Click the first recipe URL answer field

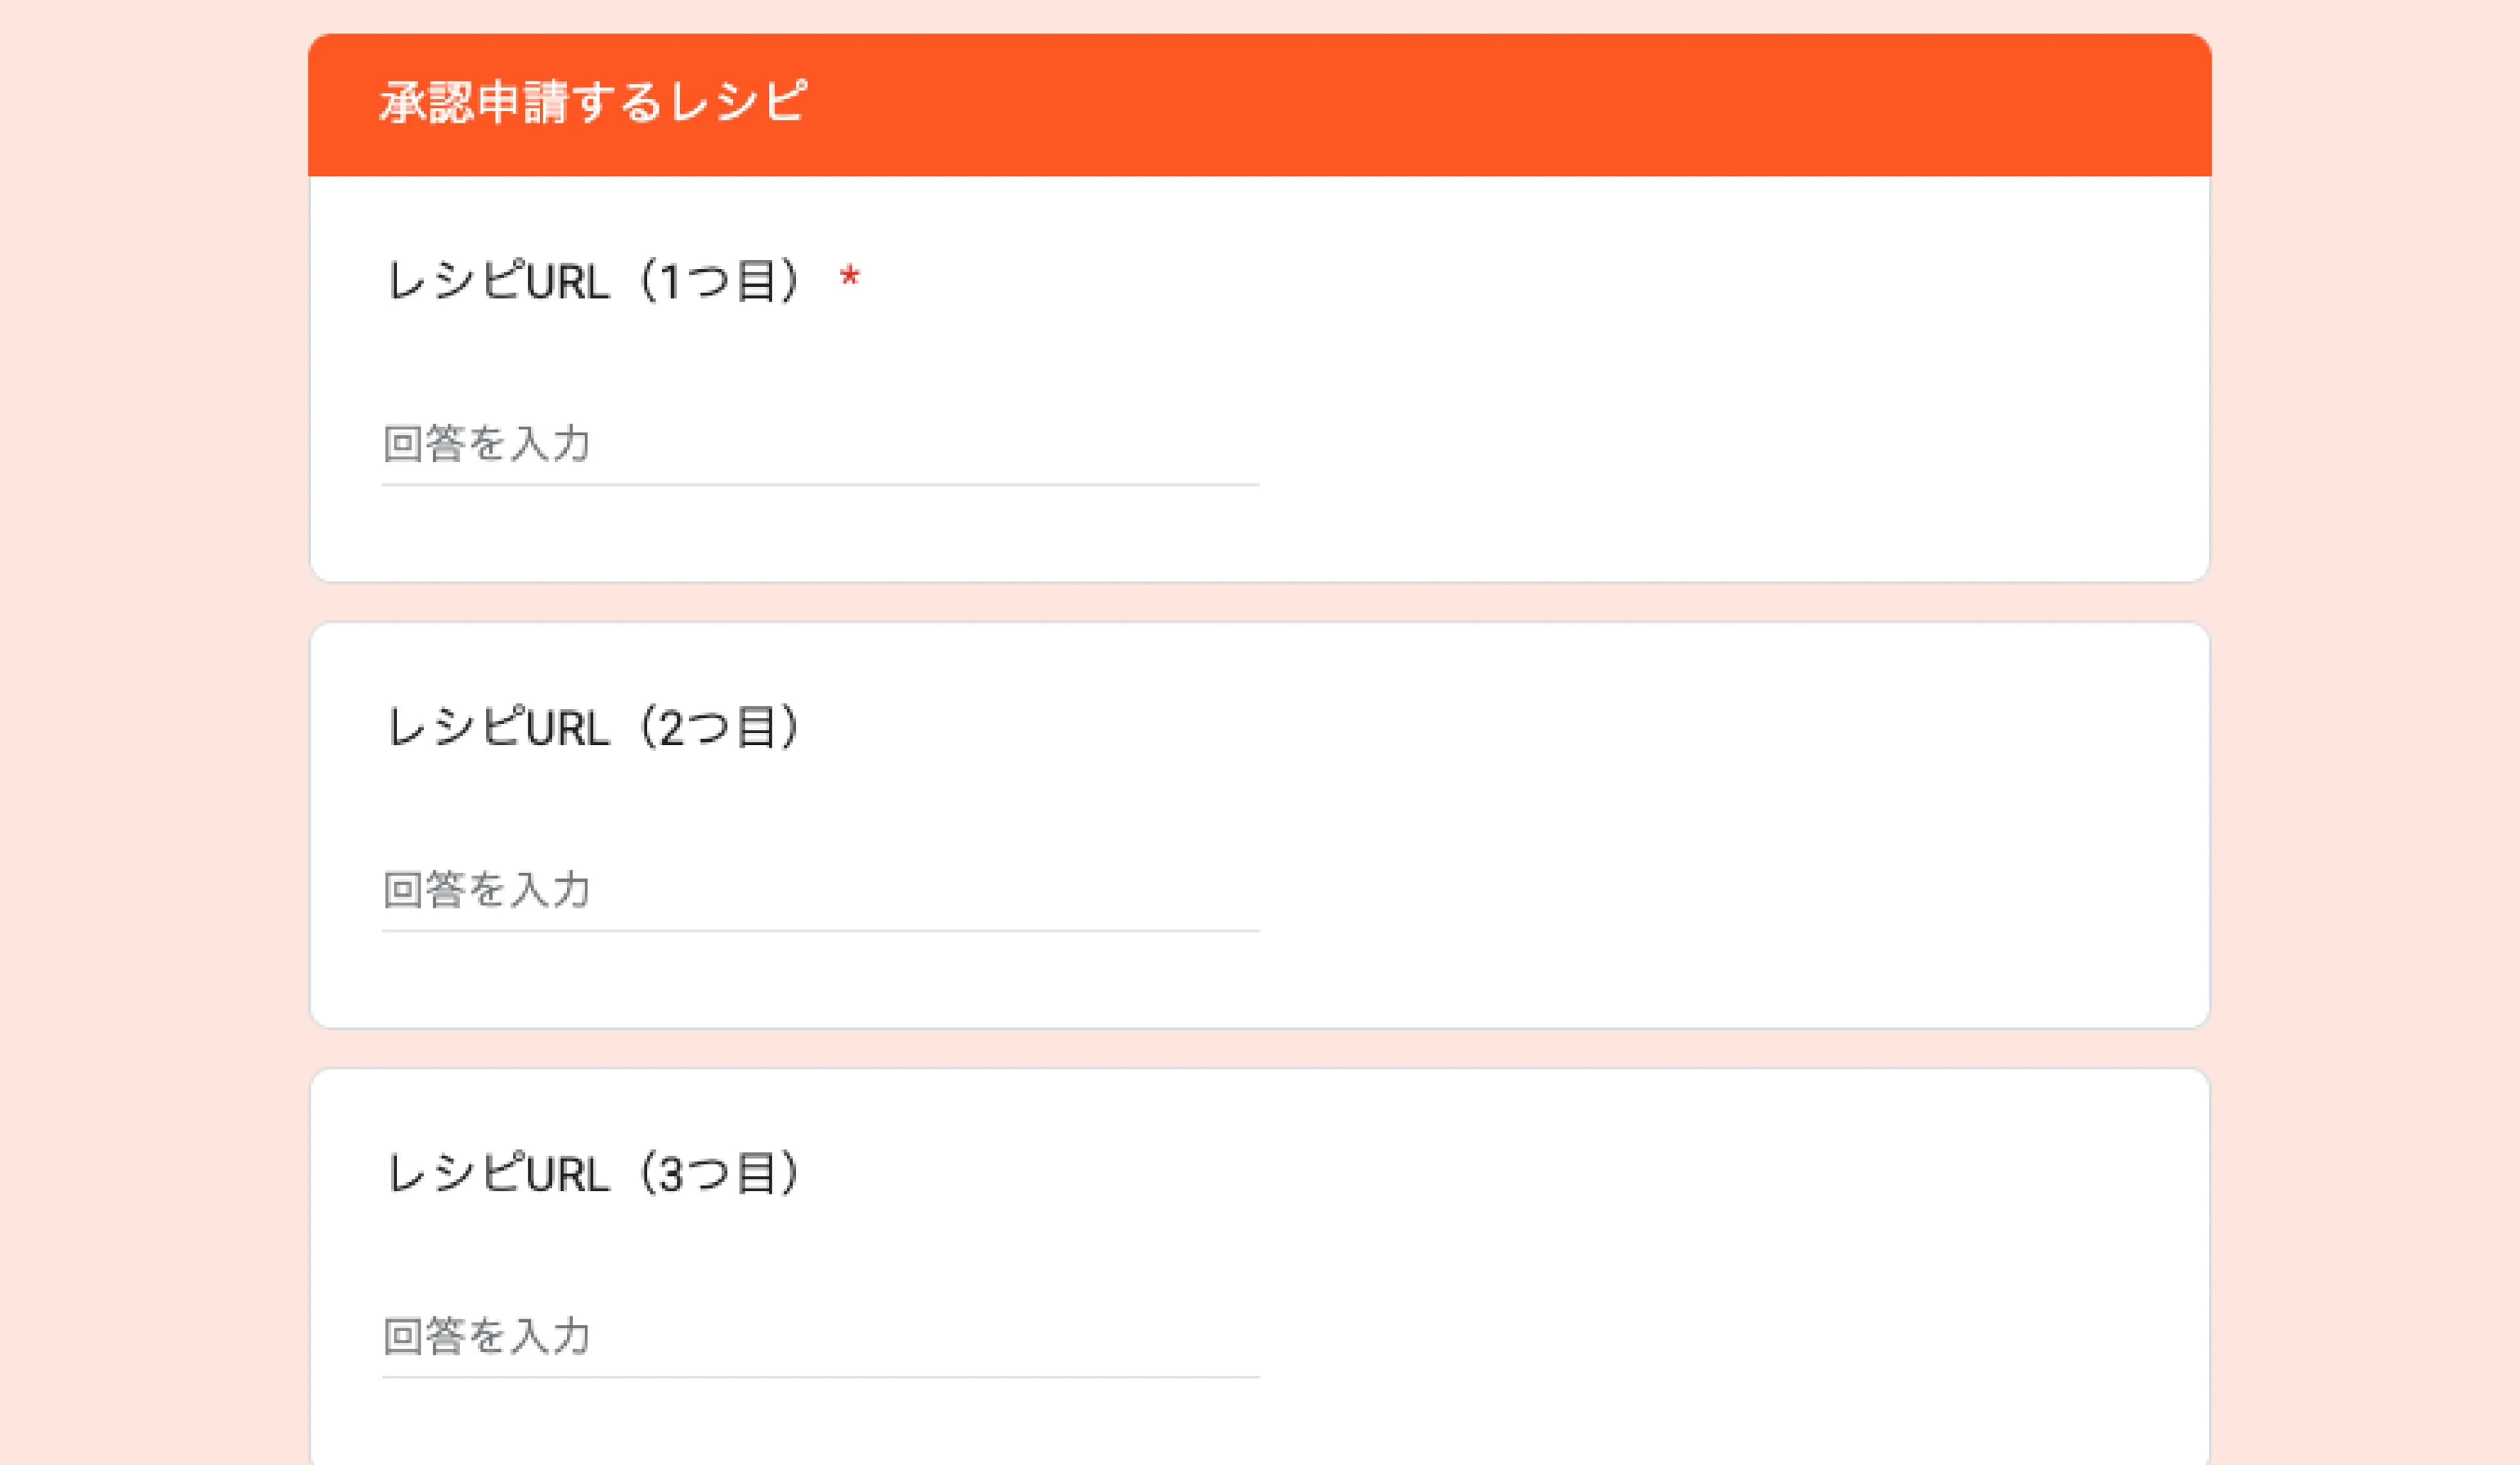(x=820, y=444)
